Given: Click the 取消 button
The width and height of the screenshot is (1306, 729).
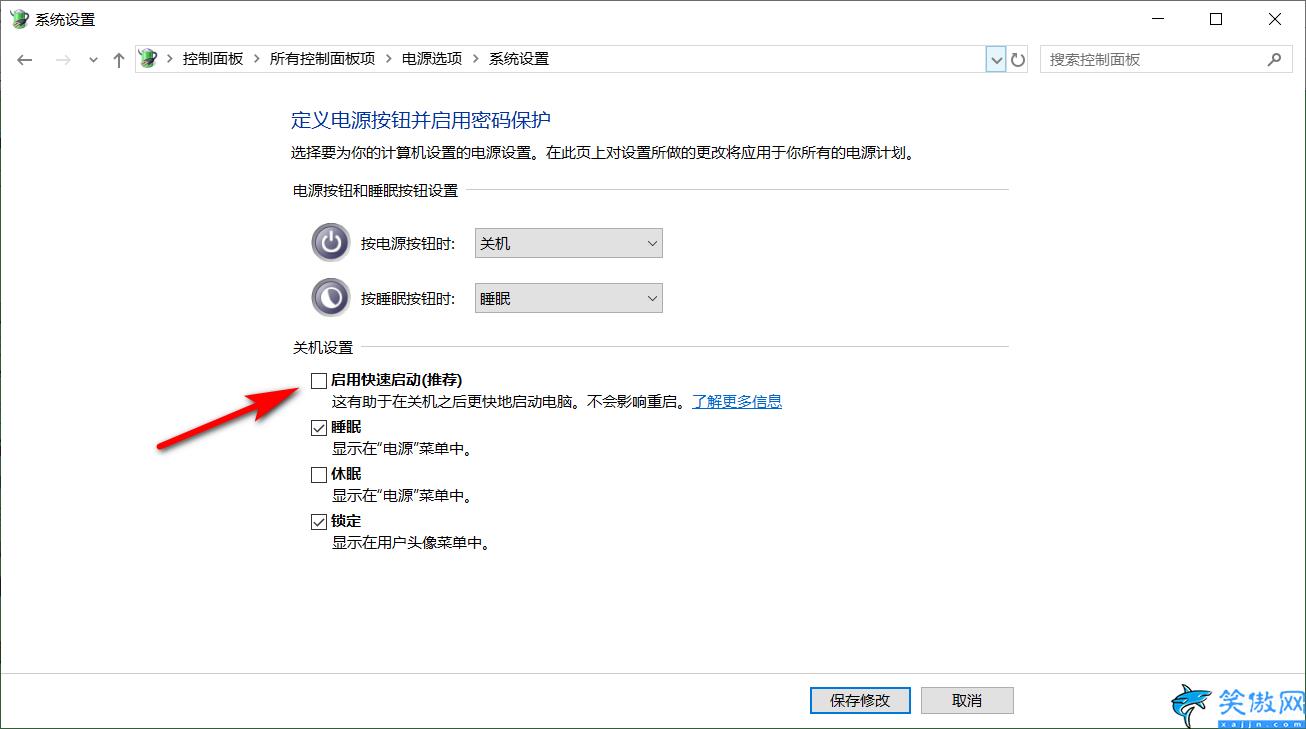Looking at the screenshot, I should click(x=967, y=700).
